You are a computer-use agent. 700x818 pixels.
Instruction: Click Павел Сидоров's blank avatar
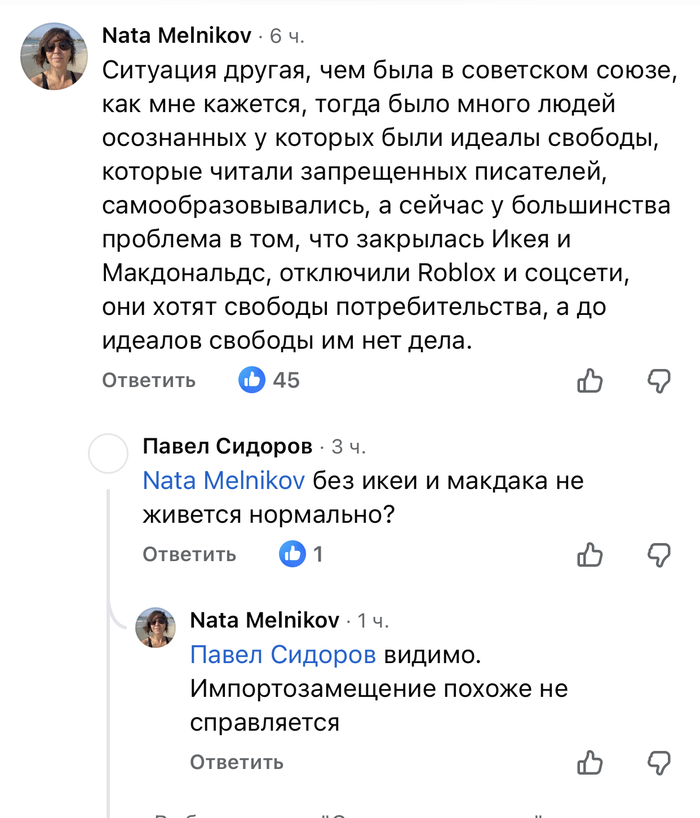(109, 455)
